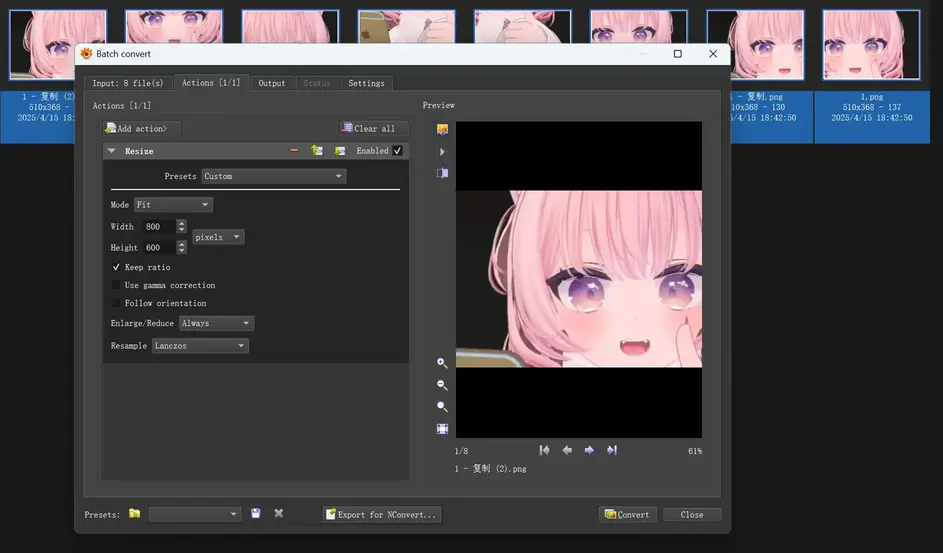943x553 pixels.
Task: Click the Convert button
Action: click(x=627, y=515)
